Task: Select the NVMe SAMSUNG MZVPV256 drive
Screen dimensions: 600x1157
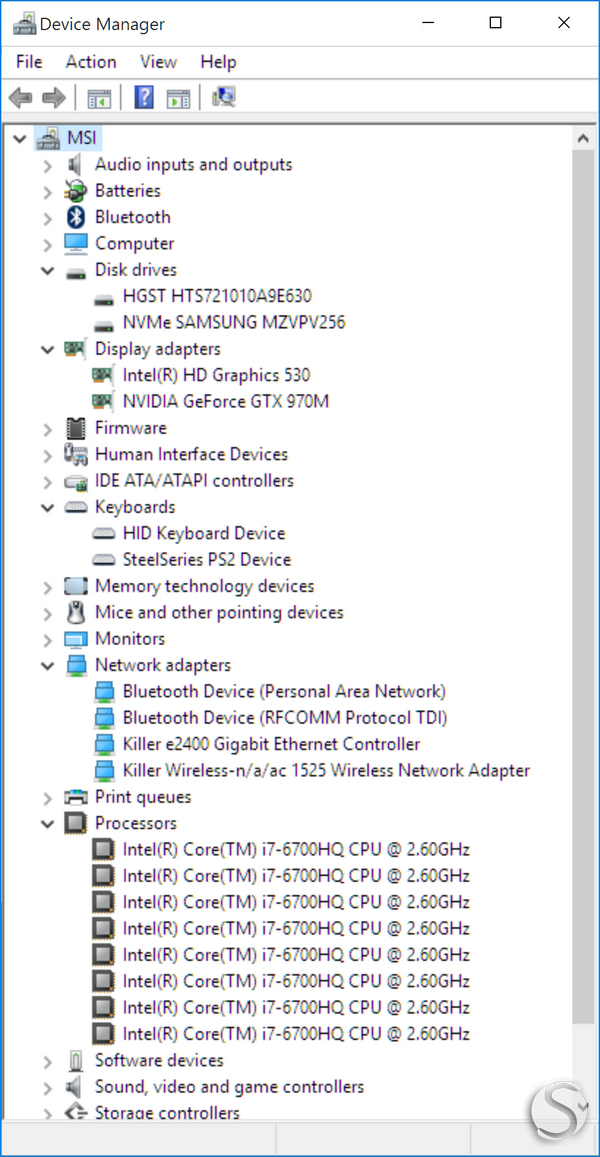Action: pyautogui.click(x=234, y=322)
